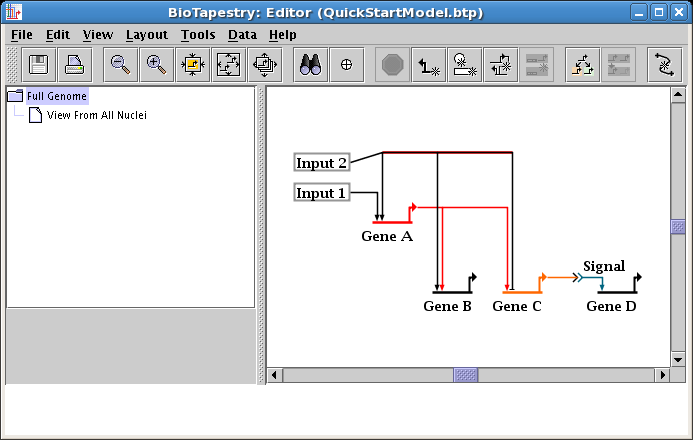Viewport: 693px width, 440px height.
Task: Click the horizontal scrollbar right arrow
Action: click(x=659, y=375)
